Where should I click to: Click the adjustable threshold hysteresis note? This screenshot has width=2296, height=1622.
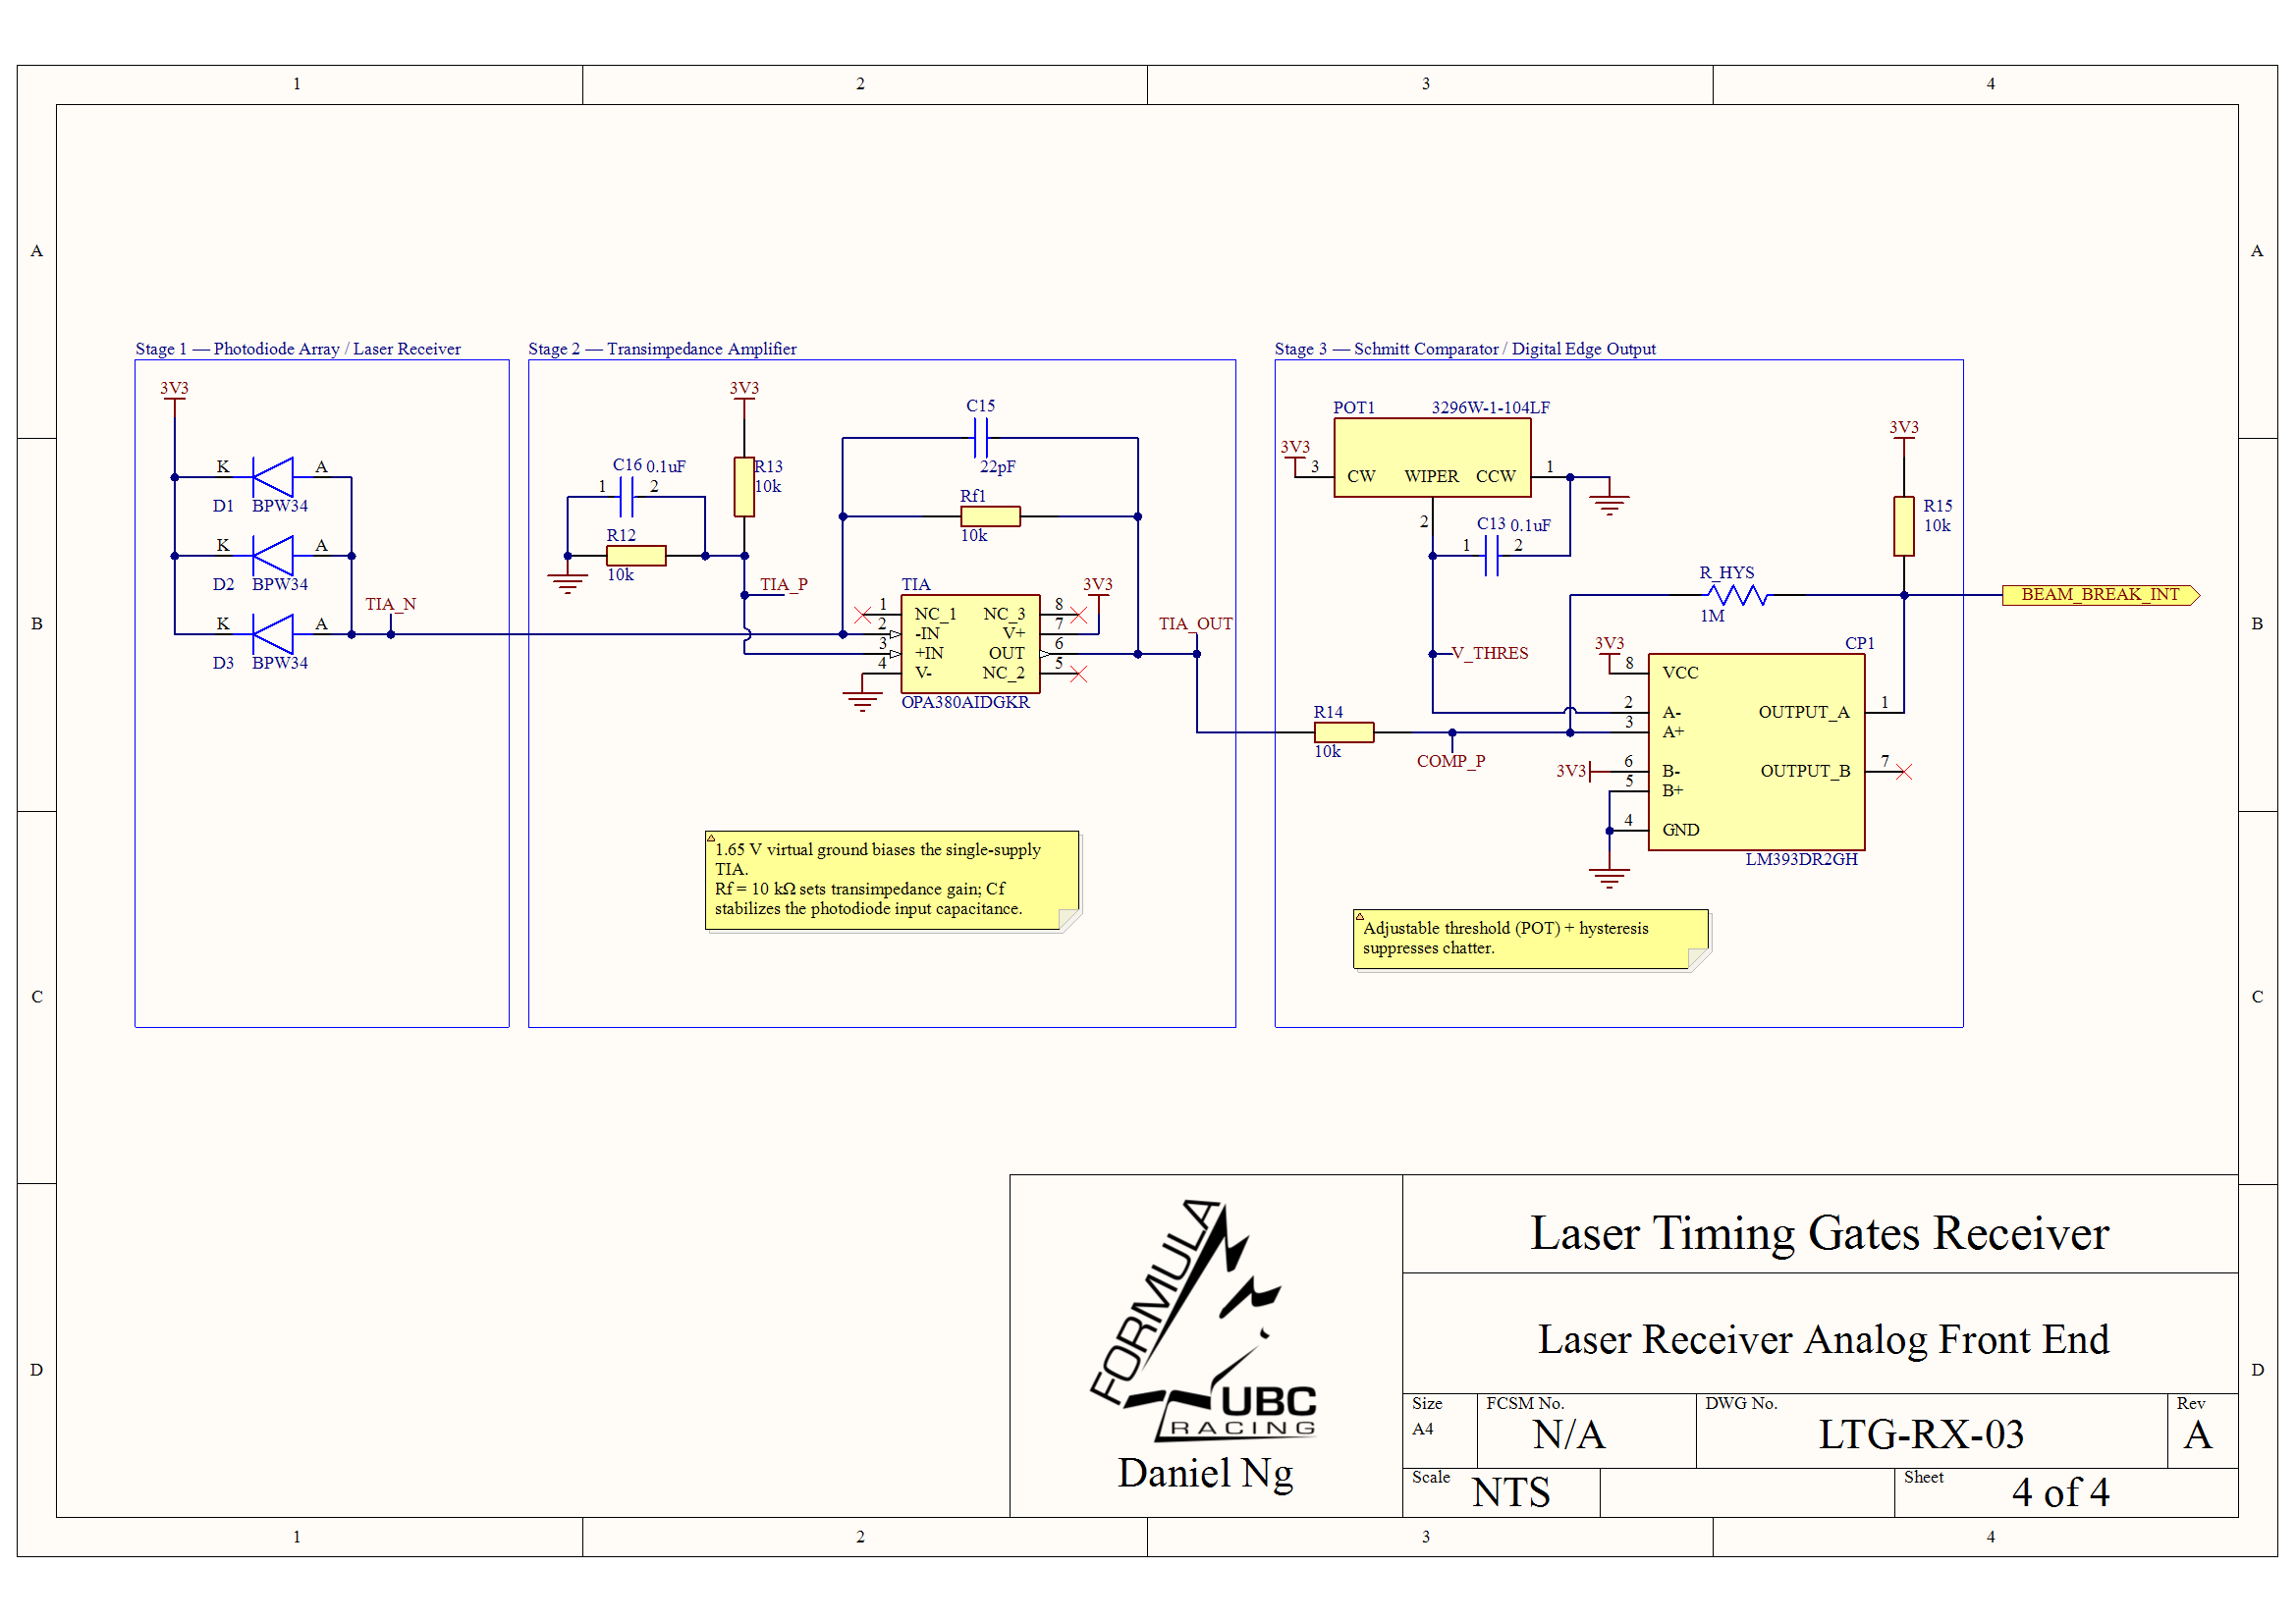[x=1530, y=939]
